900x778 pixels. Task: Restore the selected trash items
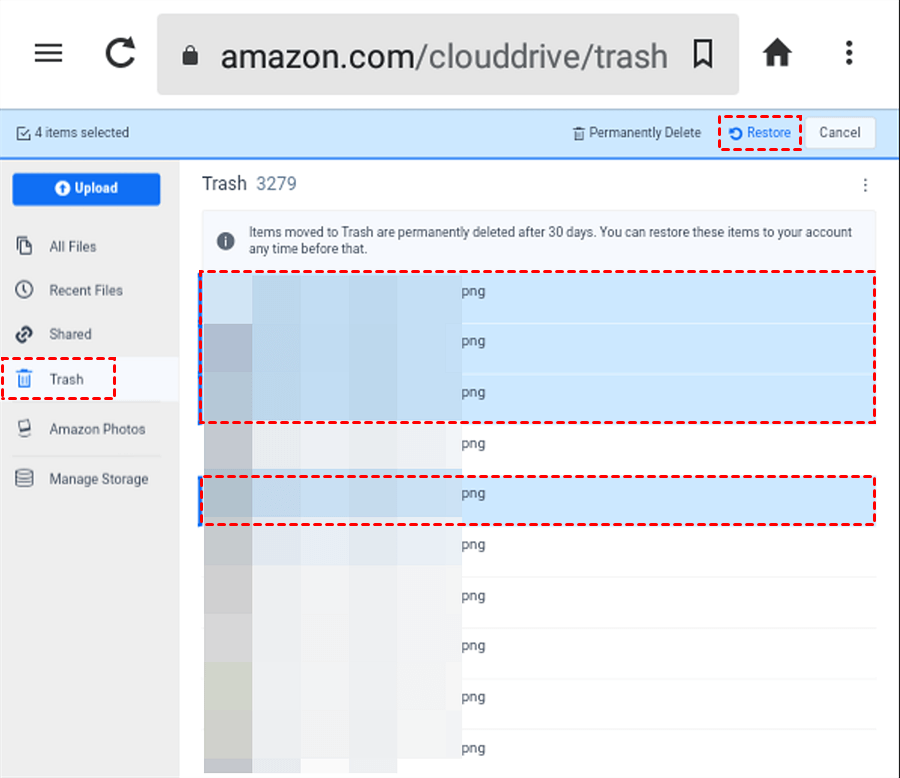pyautogui.click(x=760, y=133)
